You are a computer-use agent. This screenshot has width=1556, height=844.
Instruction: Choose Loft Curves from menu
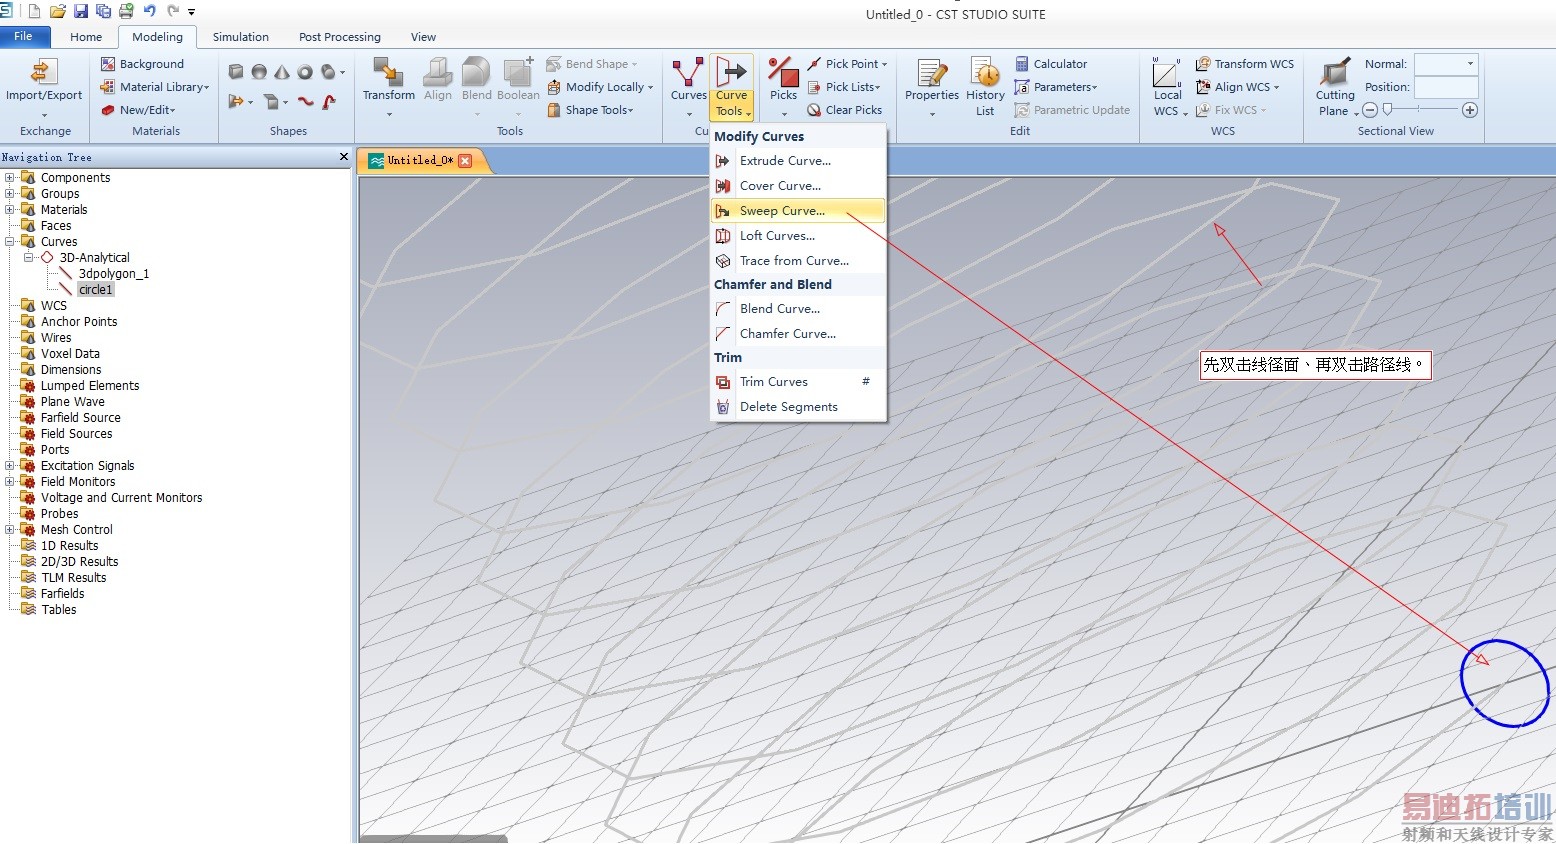coord(798,236)
